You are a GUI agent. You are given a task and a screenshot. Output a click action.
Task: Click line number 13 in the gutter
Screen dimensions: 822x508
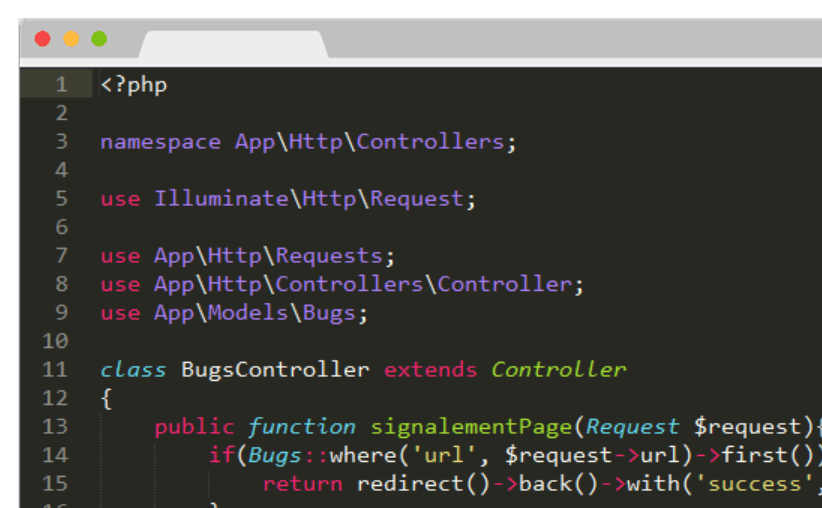pyautogui.click(x=55, y=427)
